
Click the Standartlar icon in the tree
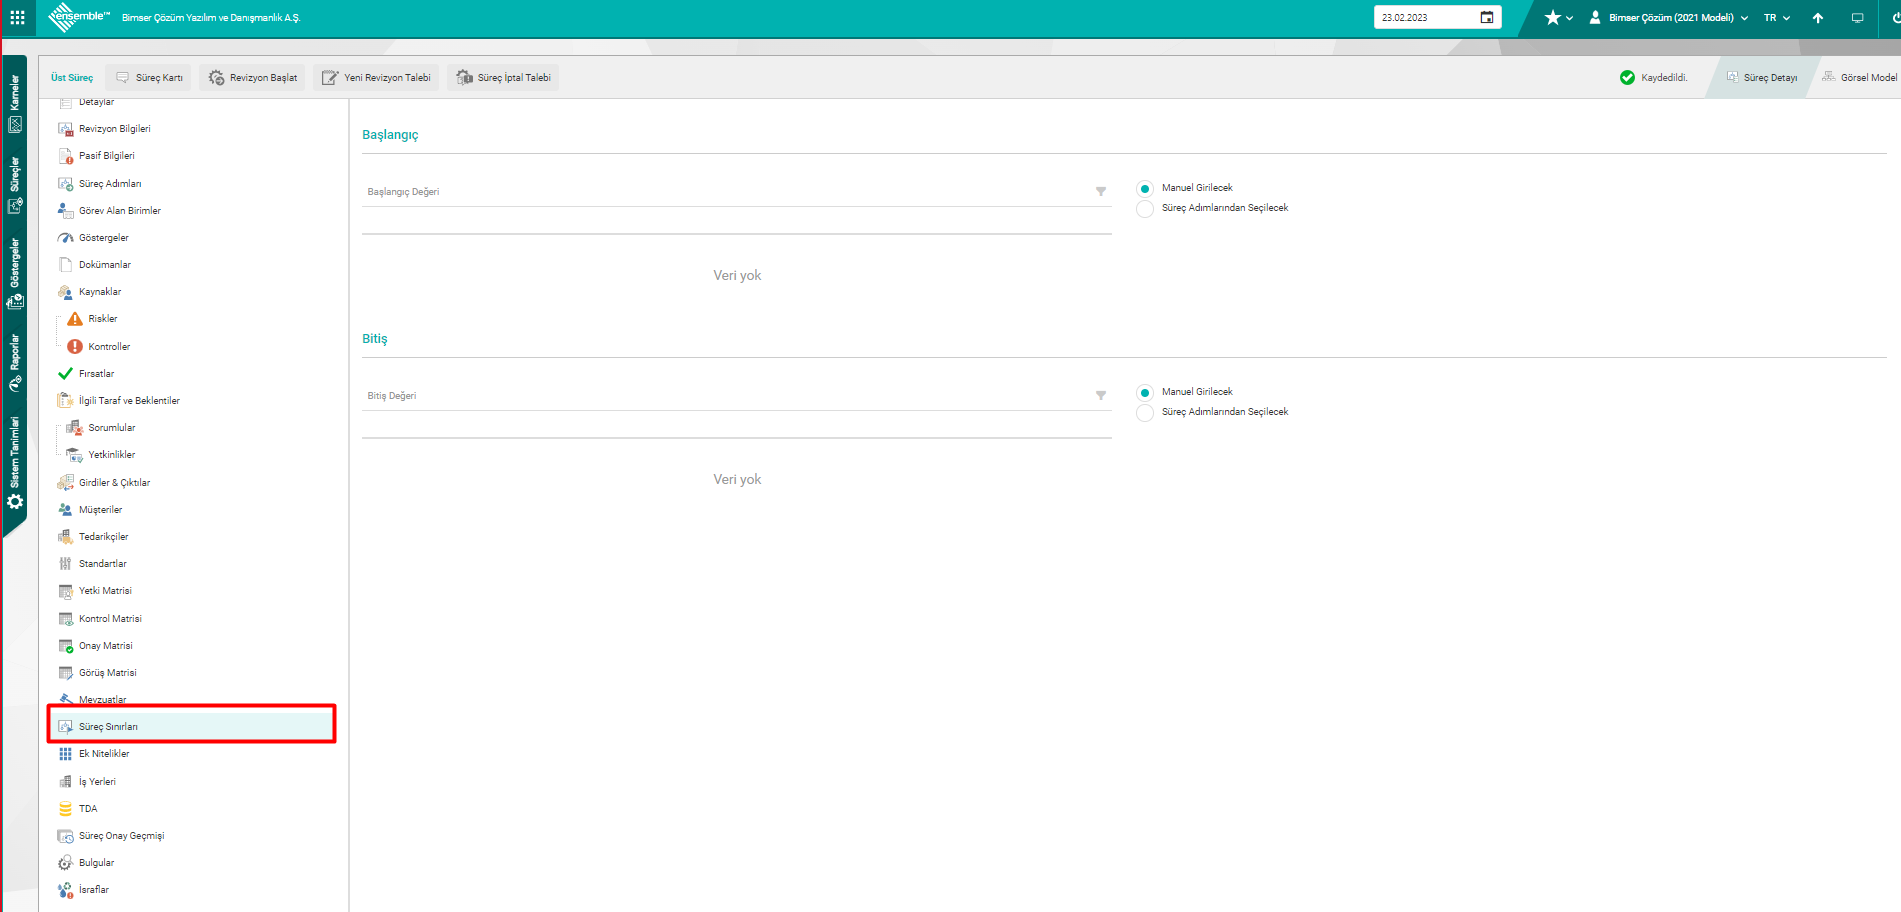(66, 564)
